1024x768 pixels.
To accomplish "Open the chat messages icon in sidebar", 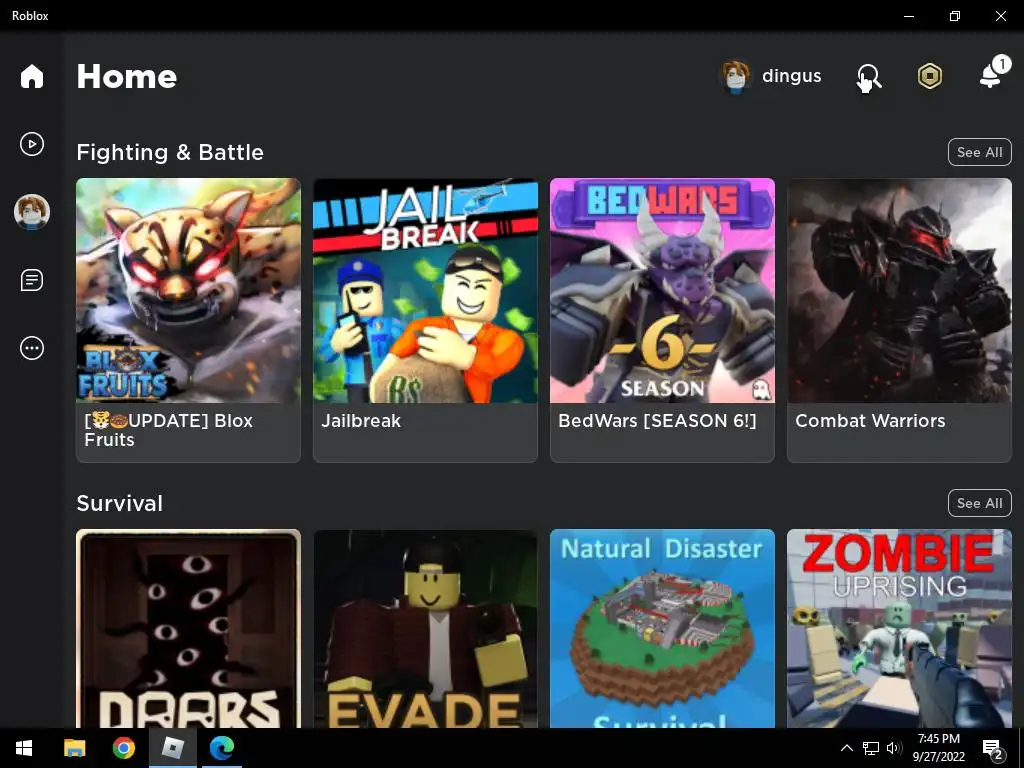I will point(31,280).
